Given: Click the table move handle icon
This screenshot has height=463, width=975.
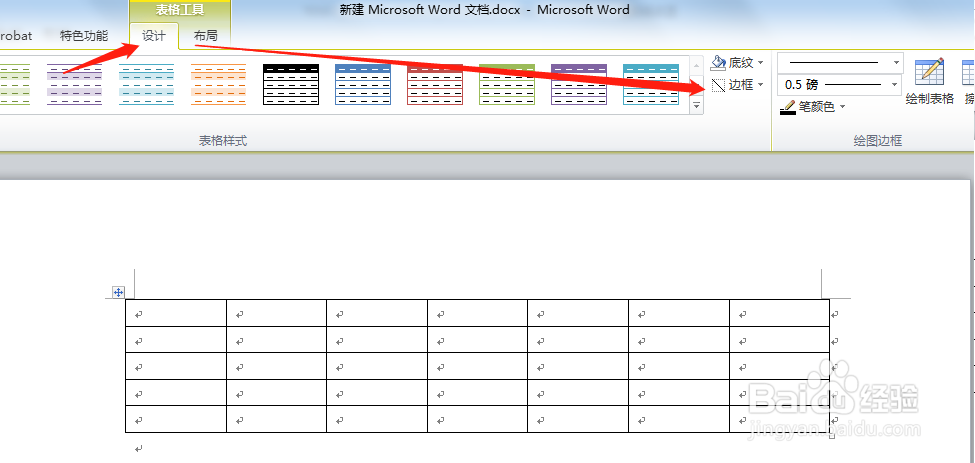Looking at the screenshot, I should tap(118, 292).
